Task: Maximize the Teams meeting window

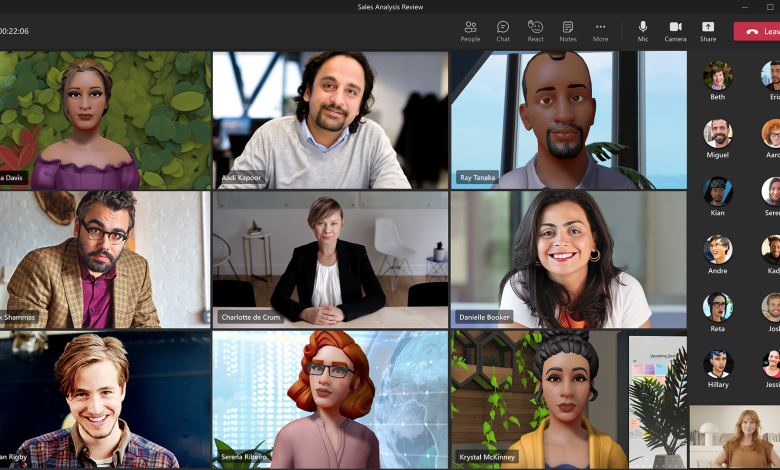Action: click(x=770, y=7)
